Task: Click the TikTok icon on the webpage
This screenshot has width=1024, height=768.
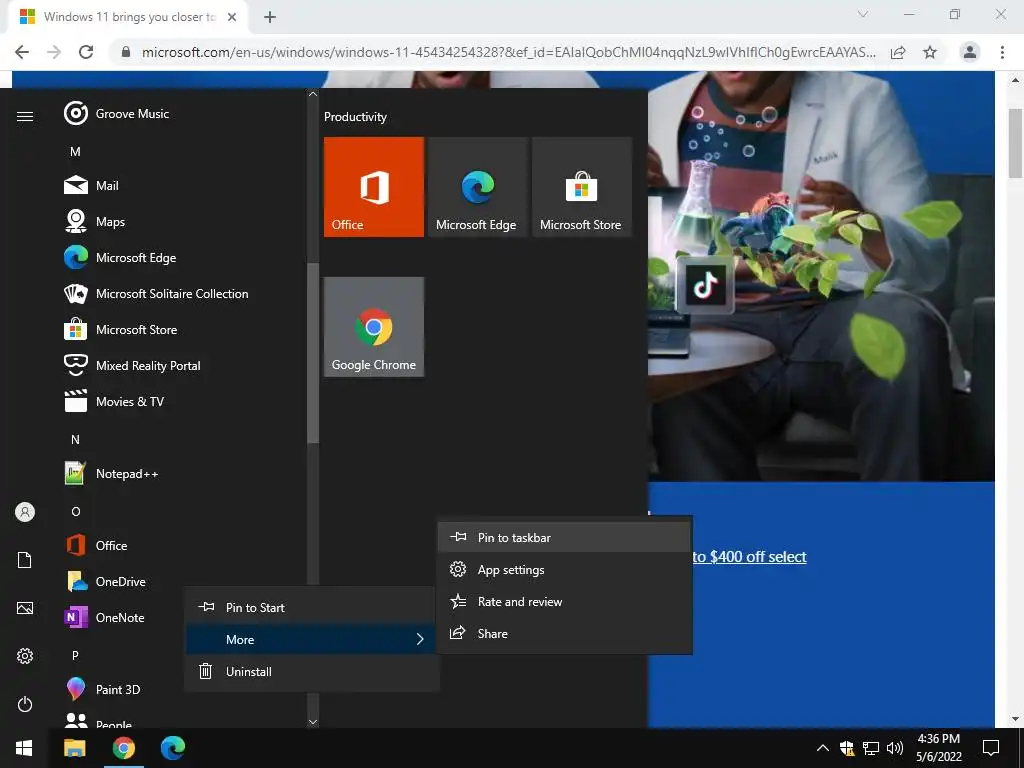Action: coord(705,285)
